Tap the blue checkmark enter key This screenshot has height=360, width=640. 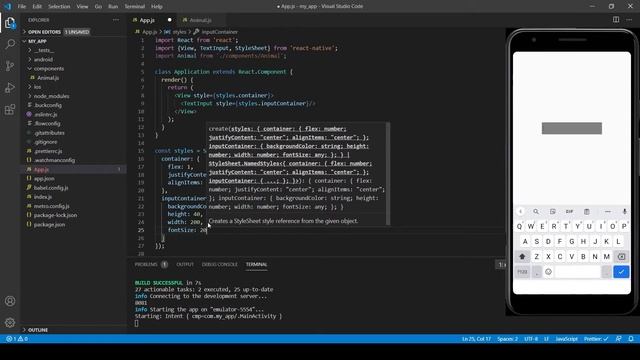point(621,271)
